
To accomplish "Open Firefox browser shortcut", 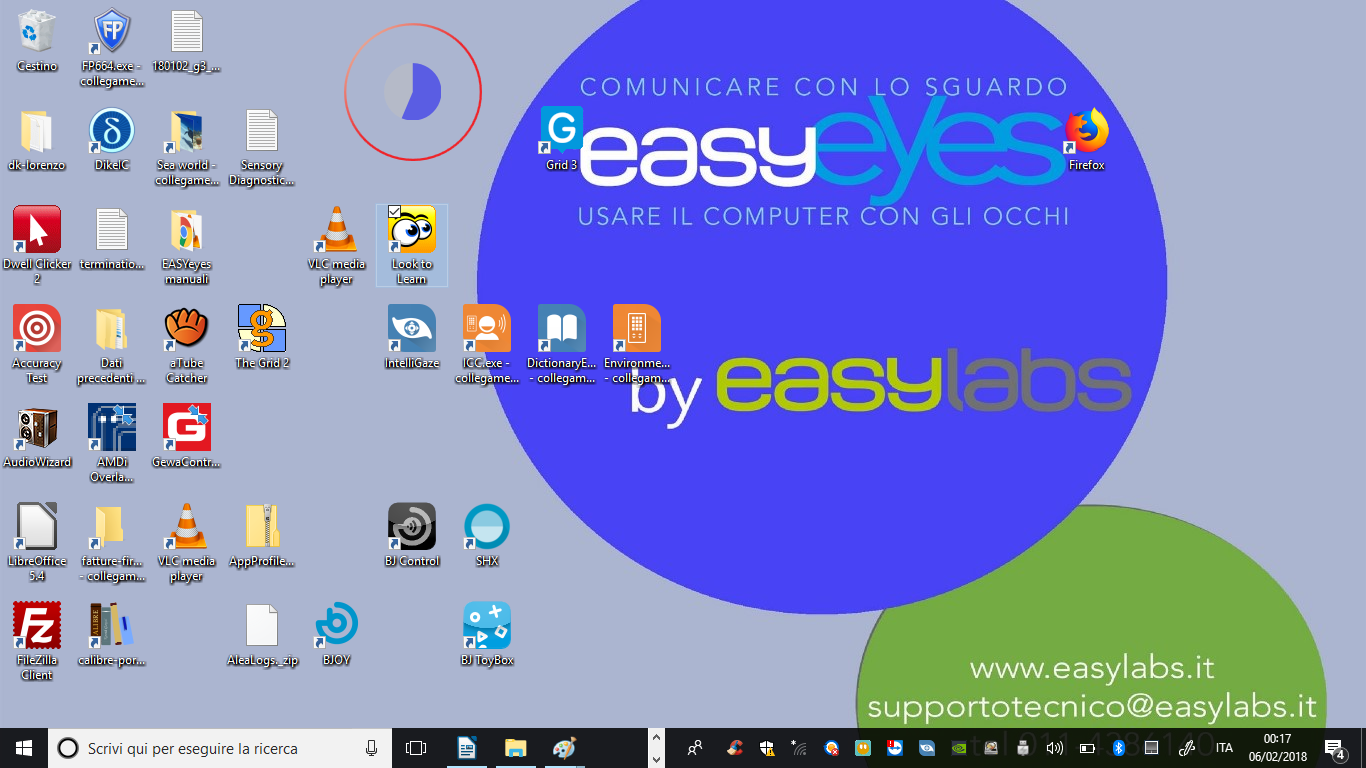I will click(x=1087, y=140).
